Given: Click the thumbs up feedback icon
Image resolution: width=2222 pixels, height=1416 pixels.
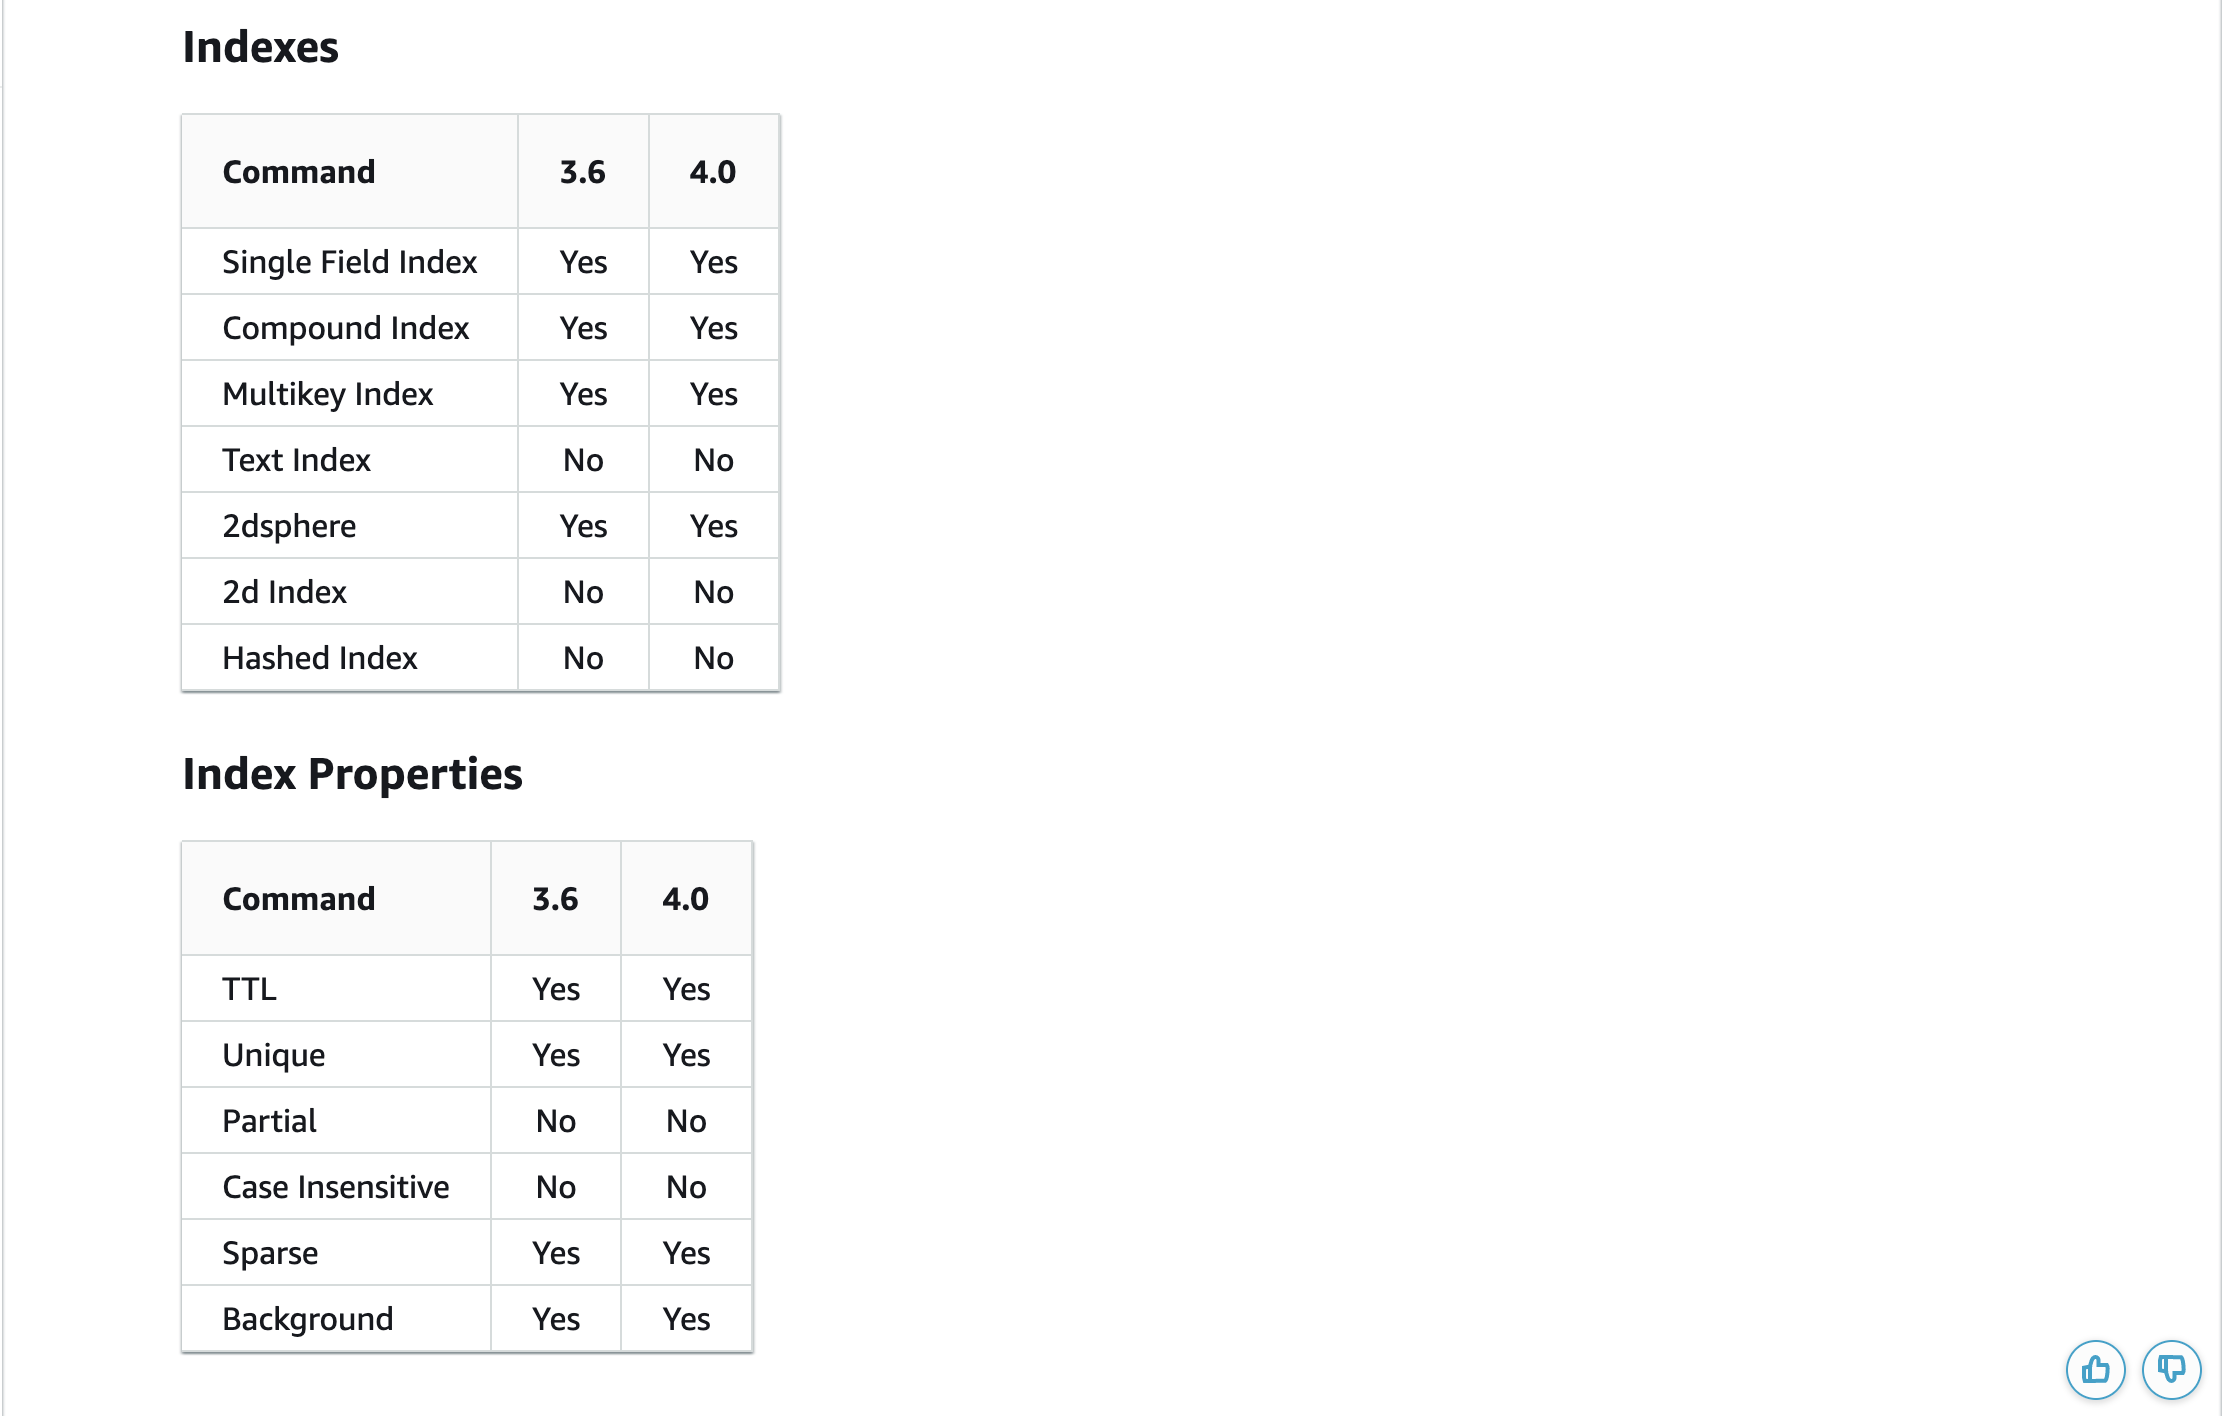Looking at the screenshot, I should [x=2095, y=1369].
